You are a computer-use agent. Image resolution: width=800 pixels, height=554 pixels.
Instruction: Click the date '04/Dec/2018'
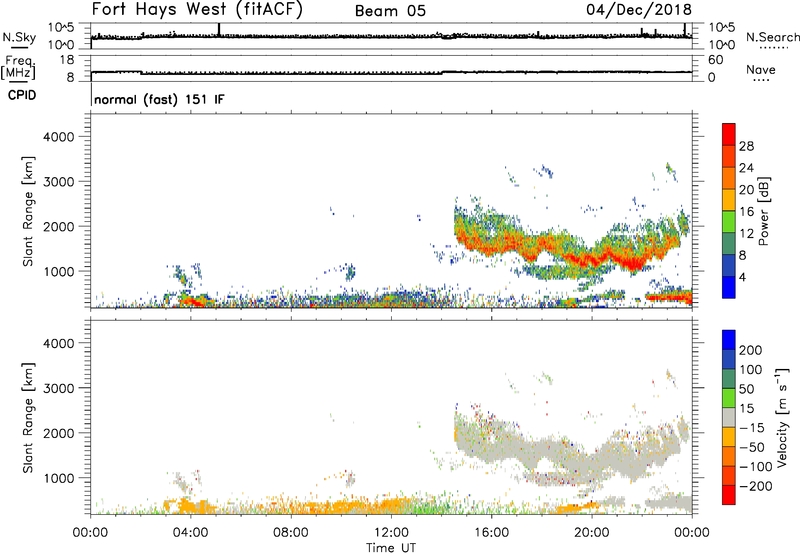pos(639,10)
